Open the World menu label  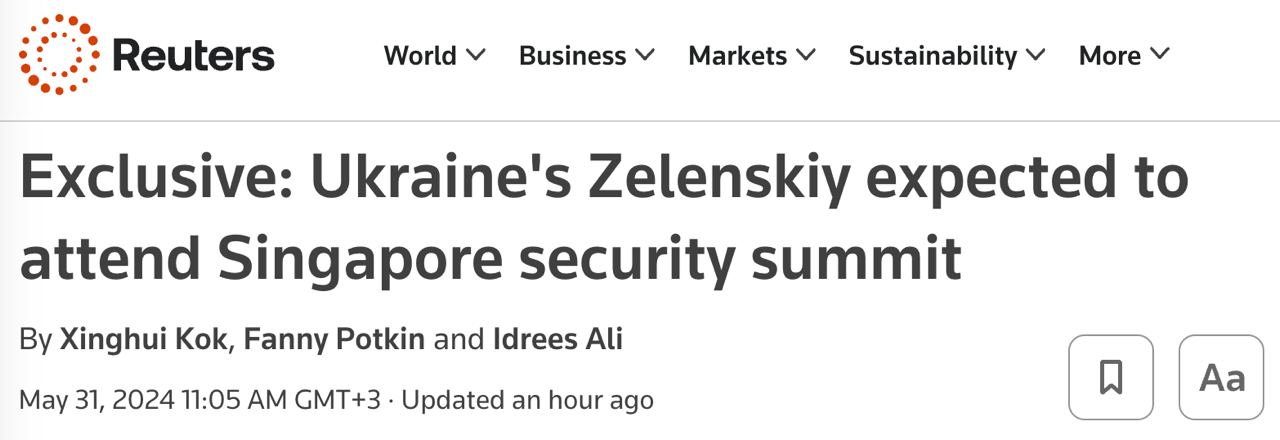[420, 56]
